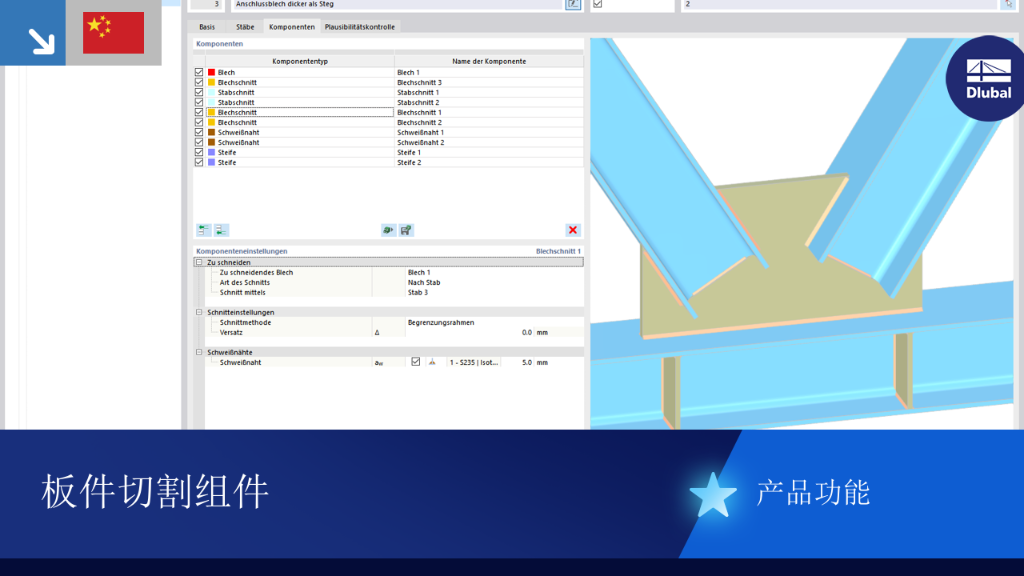Click the Dlubal logo badge

pyautogui.click(x=987, y=78)
